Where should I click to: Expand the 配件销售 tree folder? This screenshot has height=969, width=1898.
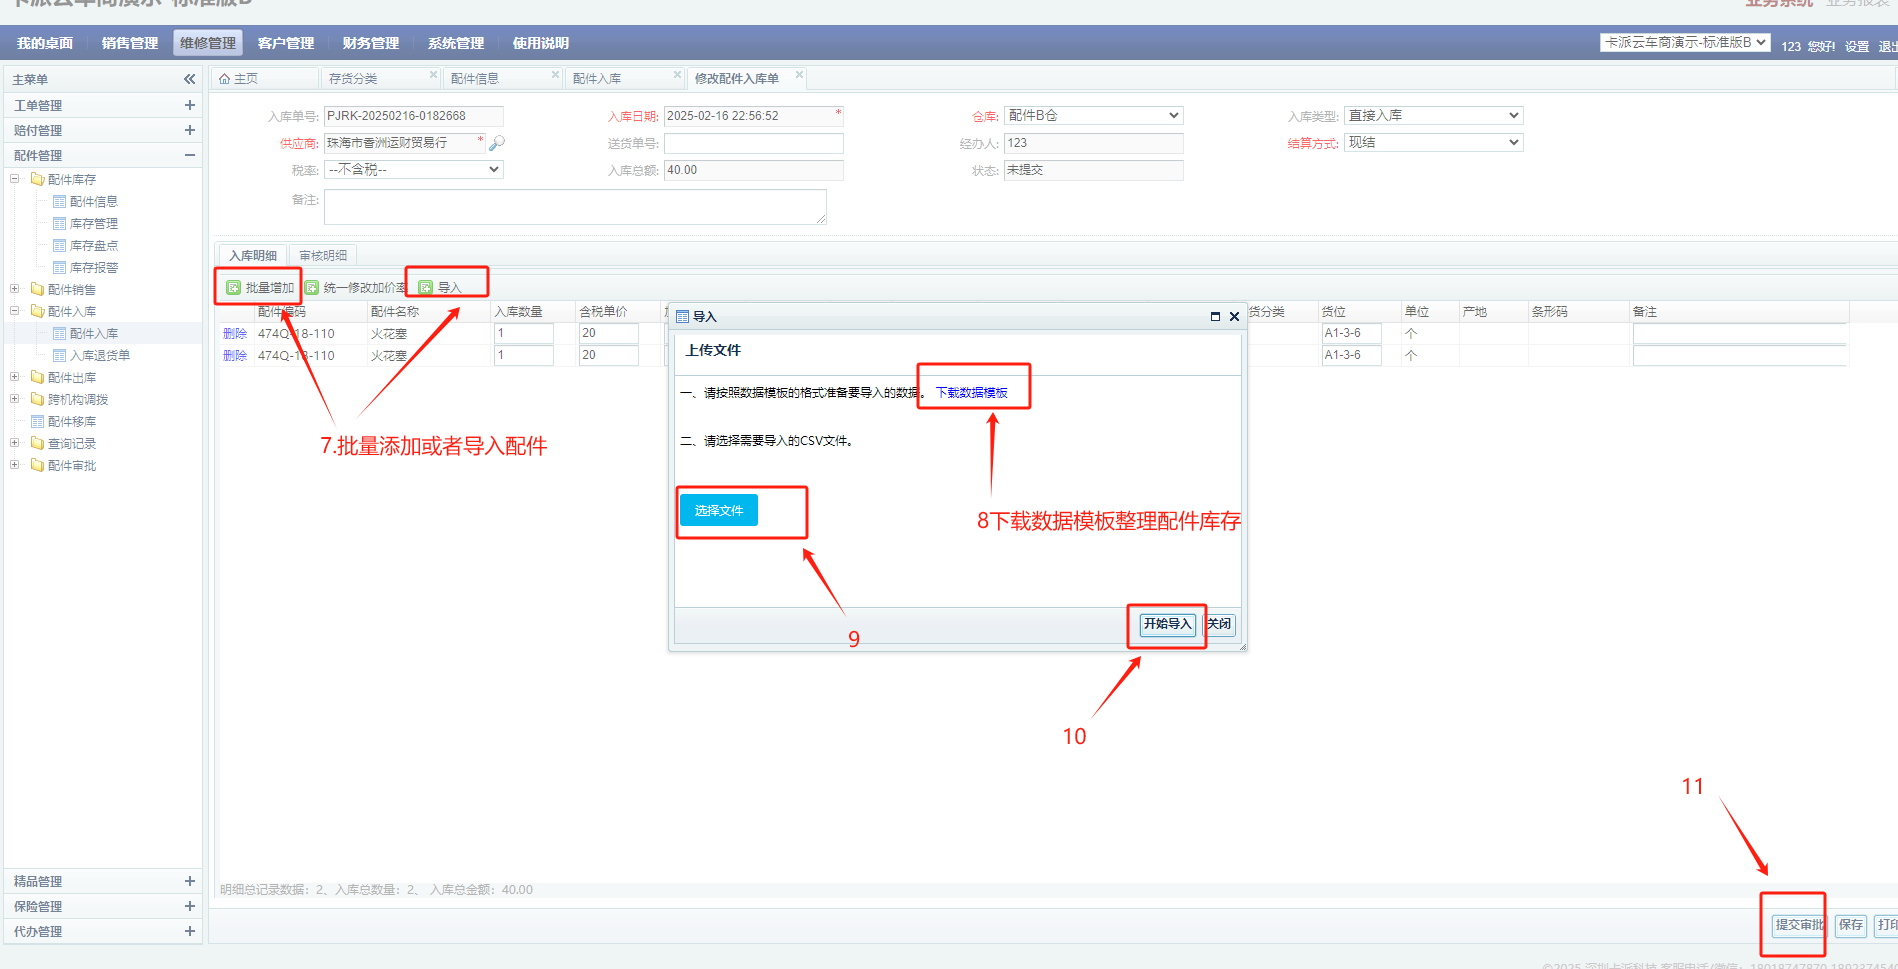[15, 289]
